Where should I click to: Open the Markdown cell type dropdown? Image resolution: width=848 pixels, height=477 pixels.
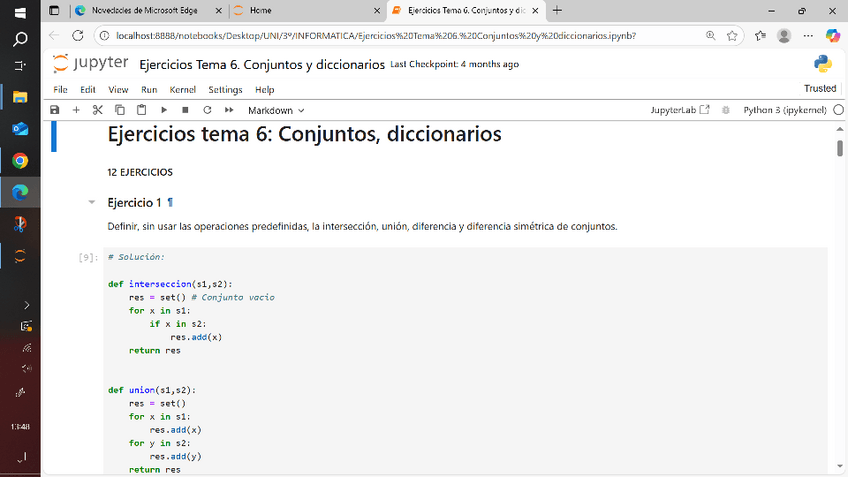[276, 110]
